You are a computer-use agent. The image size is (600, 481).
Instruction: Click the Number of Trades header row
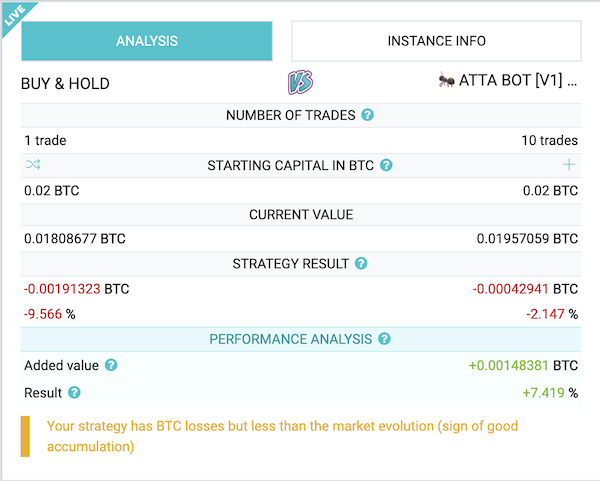tap(301, 115)
